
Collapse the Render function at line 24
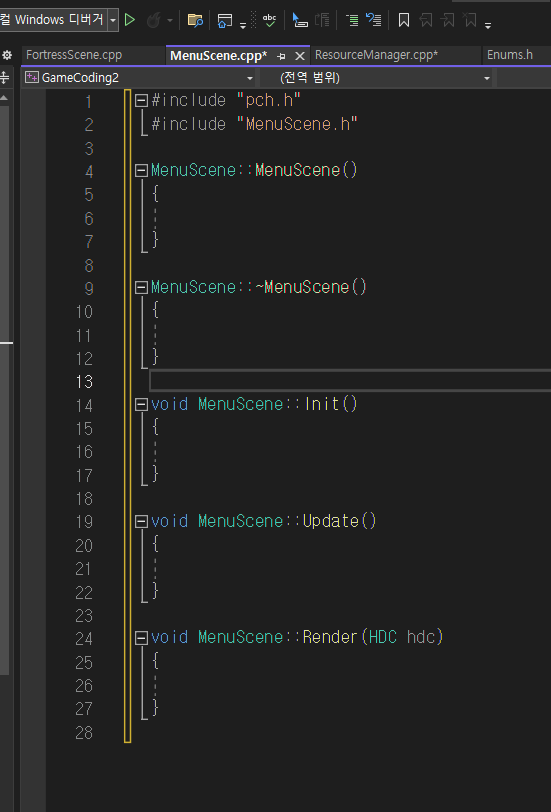click(x=141, y=639)
